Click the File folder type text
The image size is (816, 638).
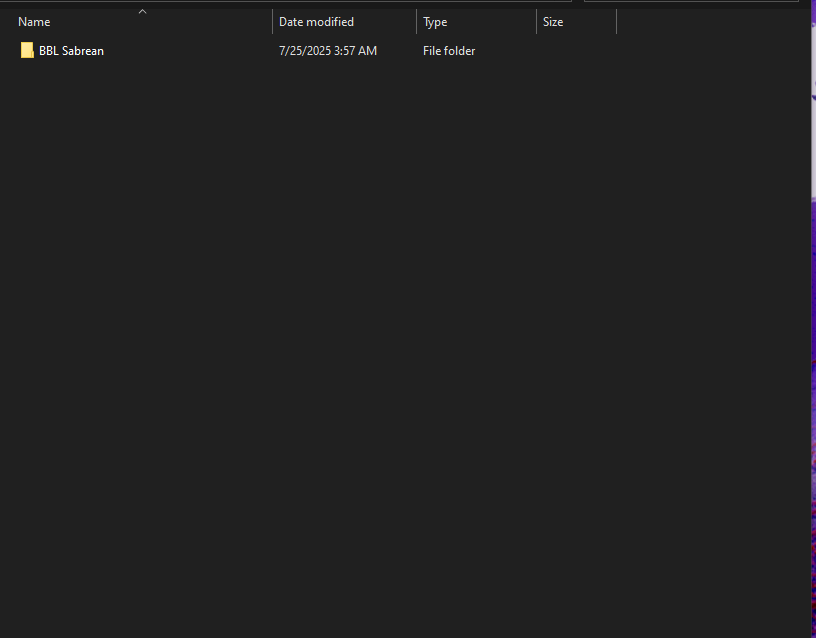pyautogui.click(x=449, y=51)
